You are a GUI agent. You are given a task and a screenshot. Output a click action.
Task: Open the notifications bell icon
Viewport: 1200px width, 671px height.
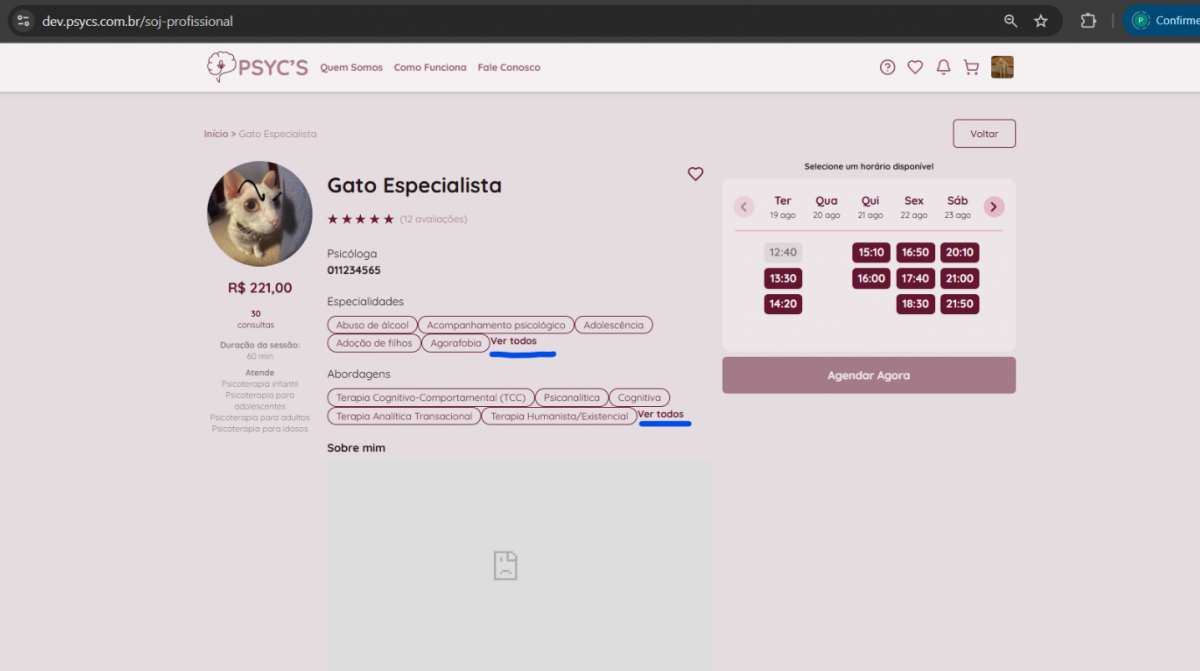point(943,67)
